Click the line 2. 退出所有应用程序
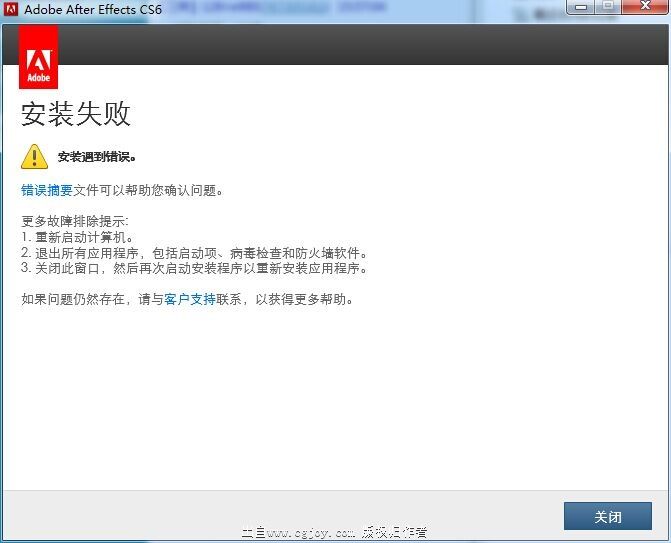Image resolution: width=671 pixels, height=543 pixels. click(195, 253)
